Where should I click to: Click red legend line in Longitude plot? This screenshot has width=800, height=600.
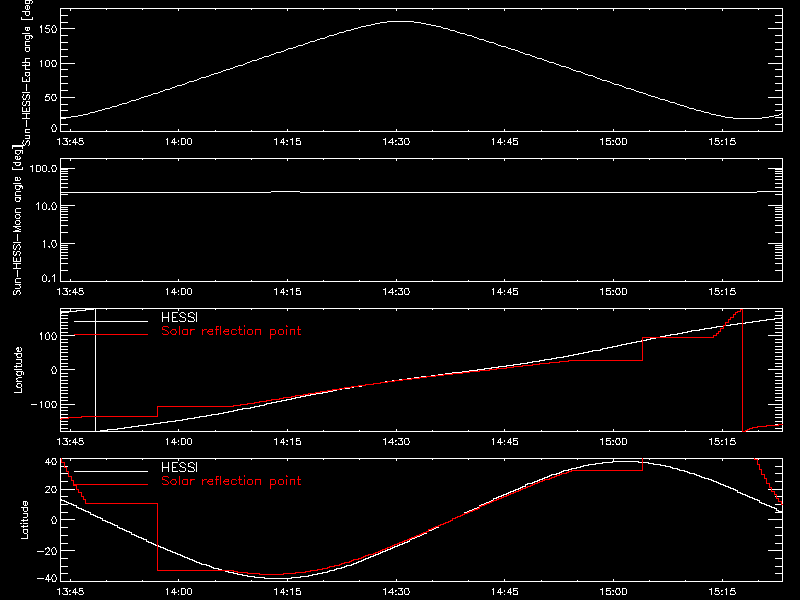[111, 335]
